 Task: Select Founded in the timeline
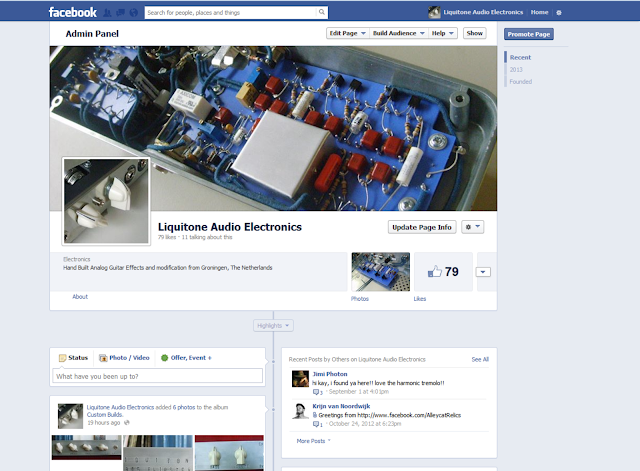(521, 82)
